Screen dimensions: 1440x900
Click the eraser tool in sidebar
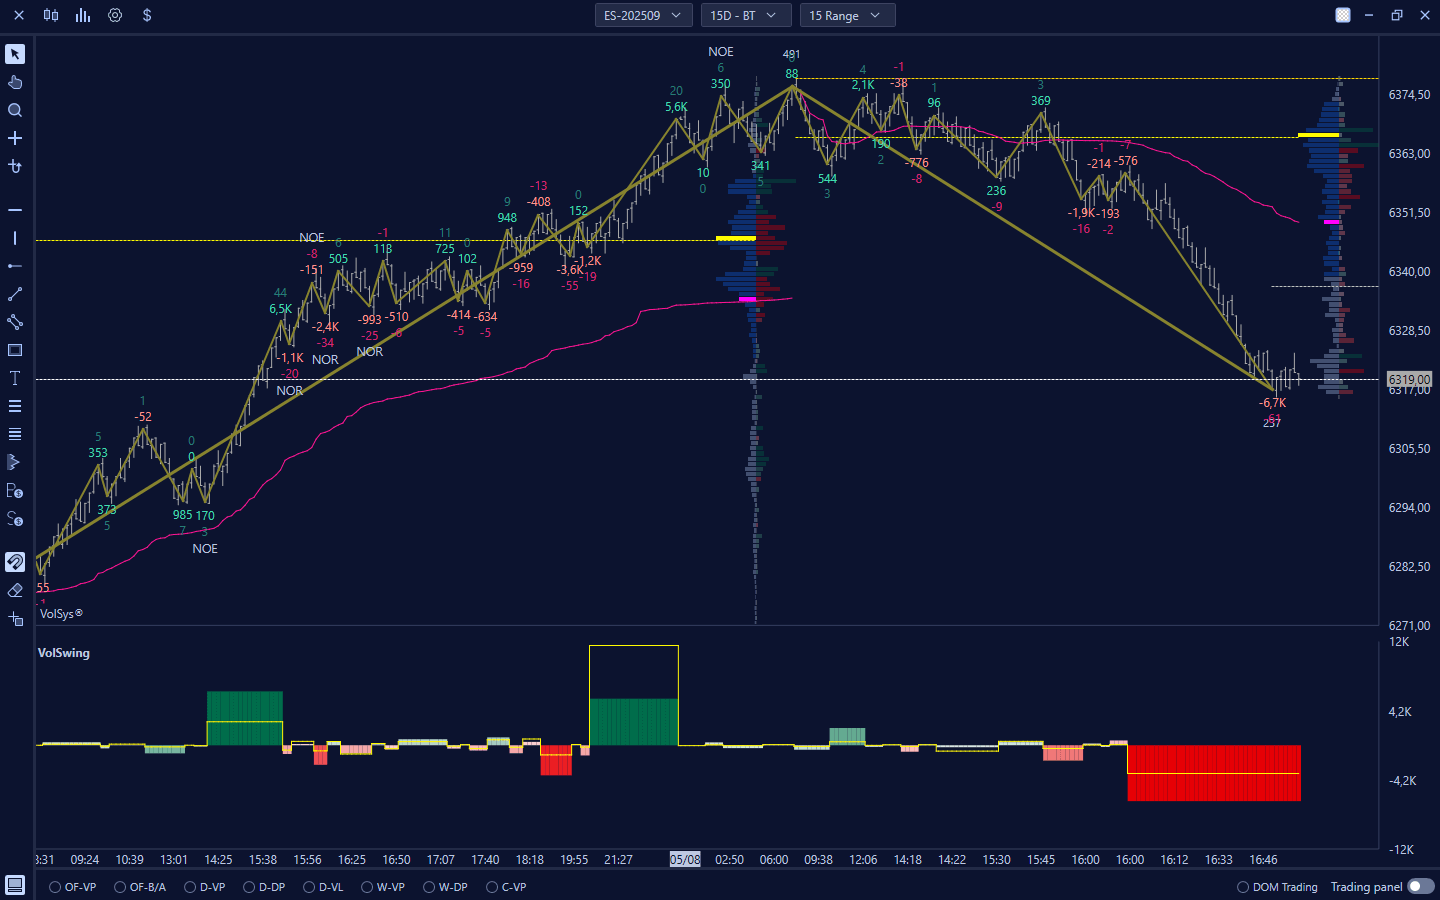(15, 590)
